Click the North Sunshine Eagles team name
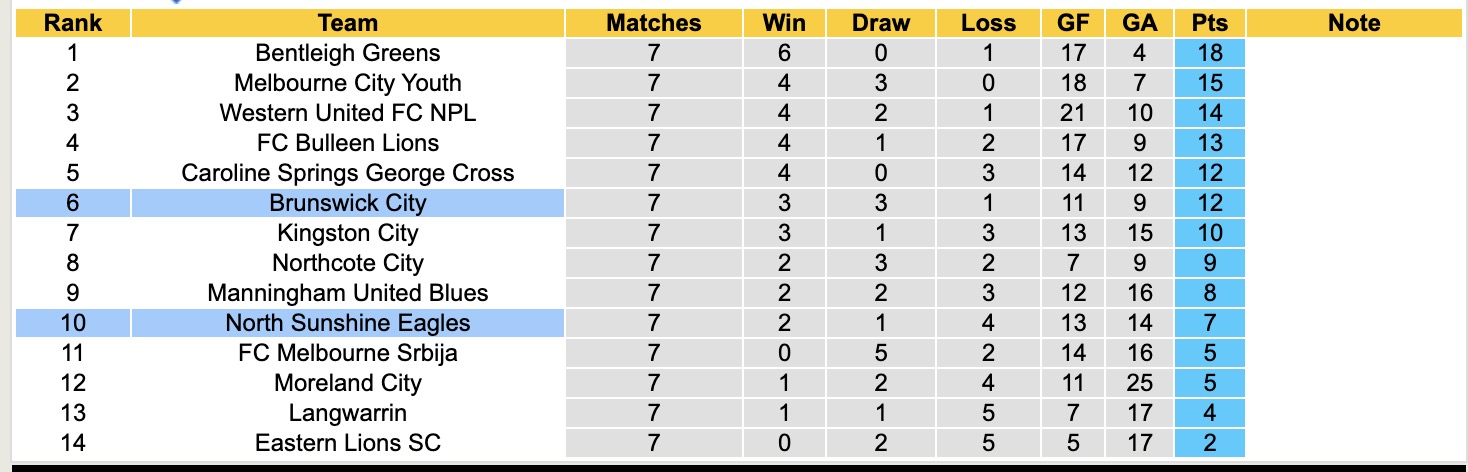The image size is (1468, 472). coord(347,323)
